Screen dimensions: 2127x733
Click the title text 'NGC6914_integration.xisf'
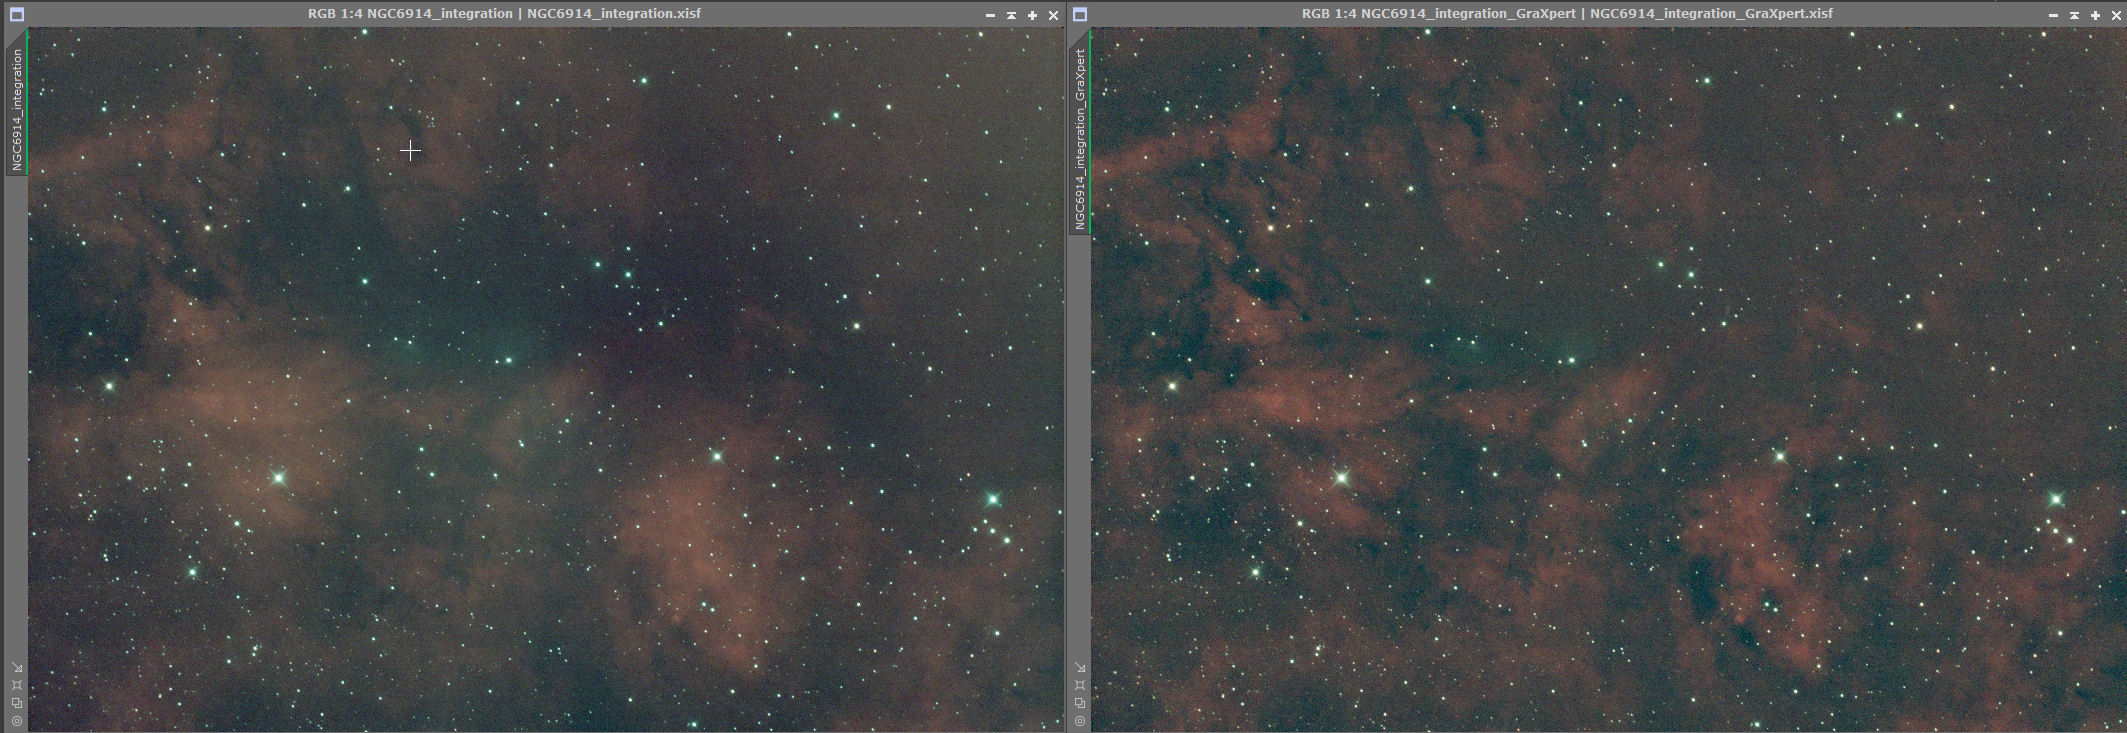click(x=614, y=14)
